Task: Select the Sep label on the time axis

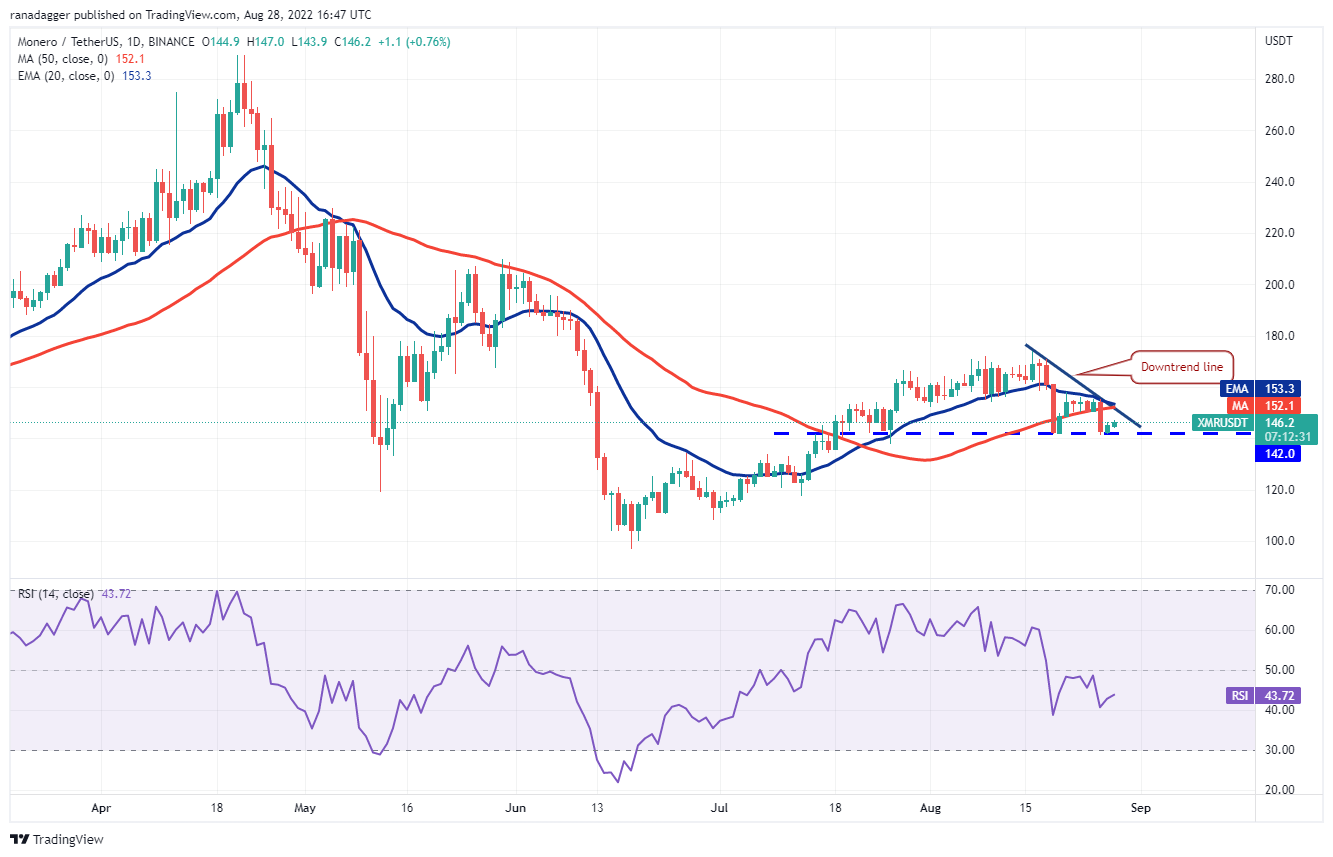Action: [x=1138, y=807]
